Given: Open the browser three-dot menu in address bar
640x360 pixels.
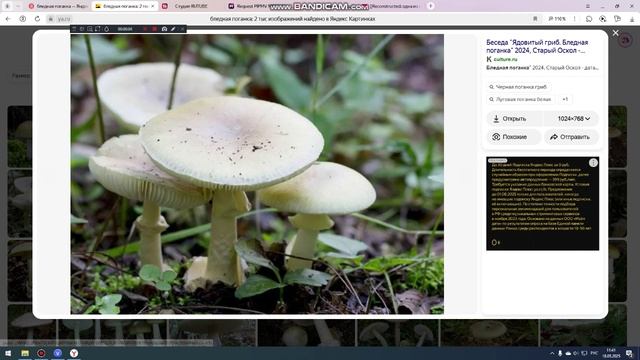Looking at the screenshot, I should tap(575, 19).
